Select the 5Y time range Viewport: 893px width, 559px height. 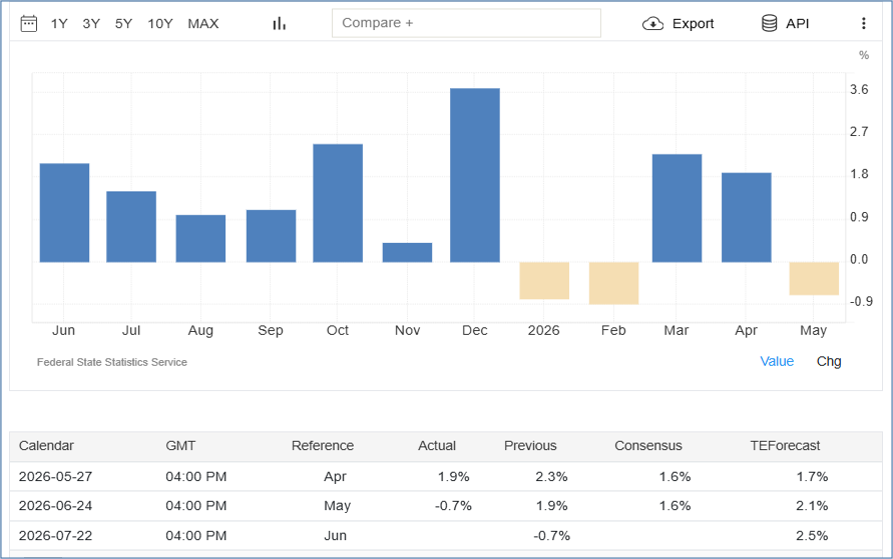124,24
